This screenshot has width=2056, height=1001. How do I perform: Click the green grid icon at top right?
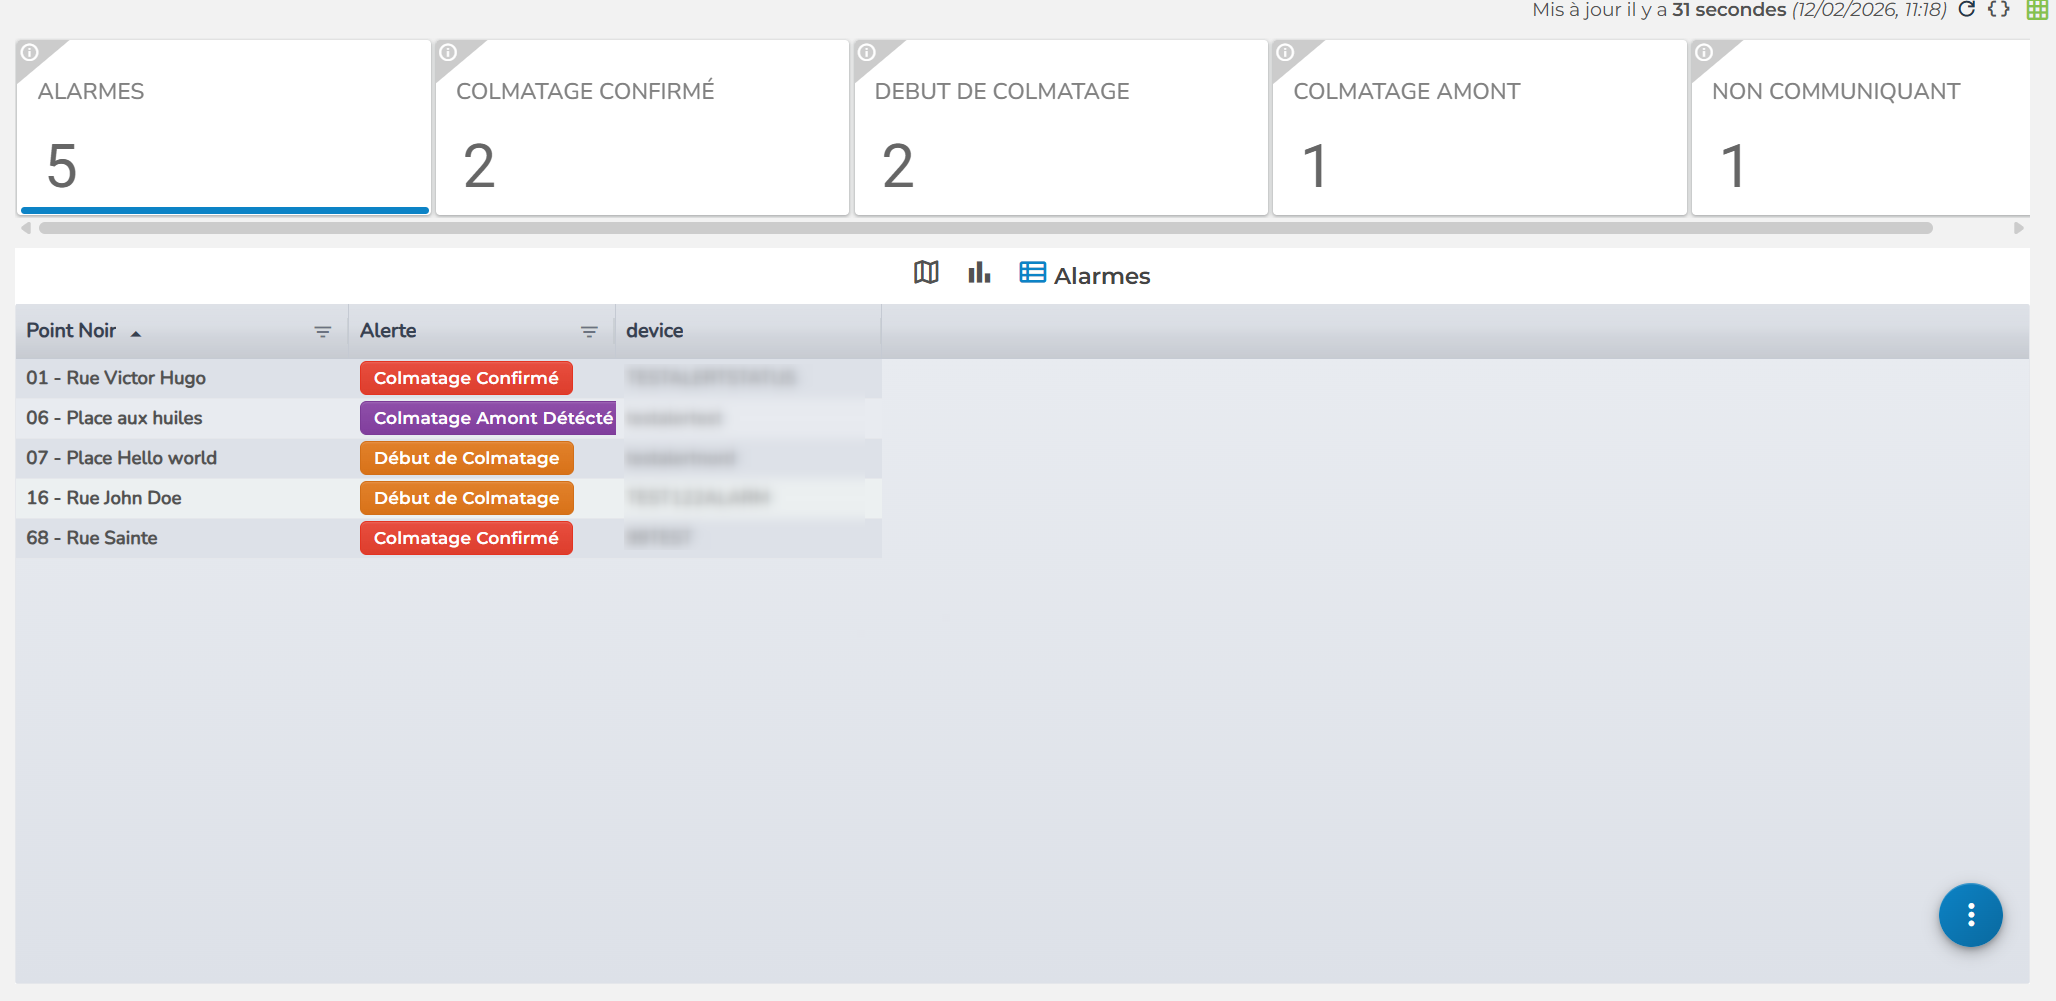[2037, 10]
